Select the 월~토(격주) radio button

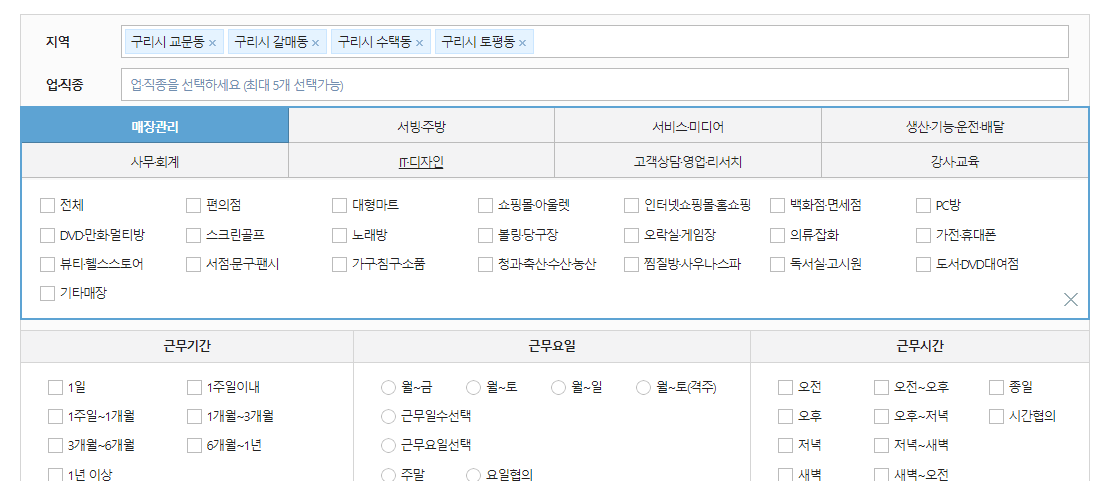[x=644, y=388]
